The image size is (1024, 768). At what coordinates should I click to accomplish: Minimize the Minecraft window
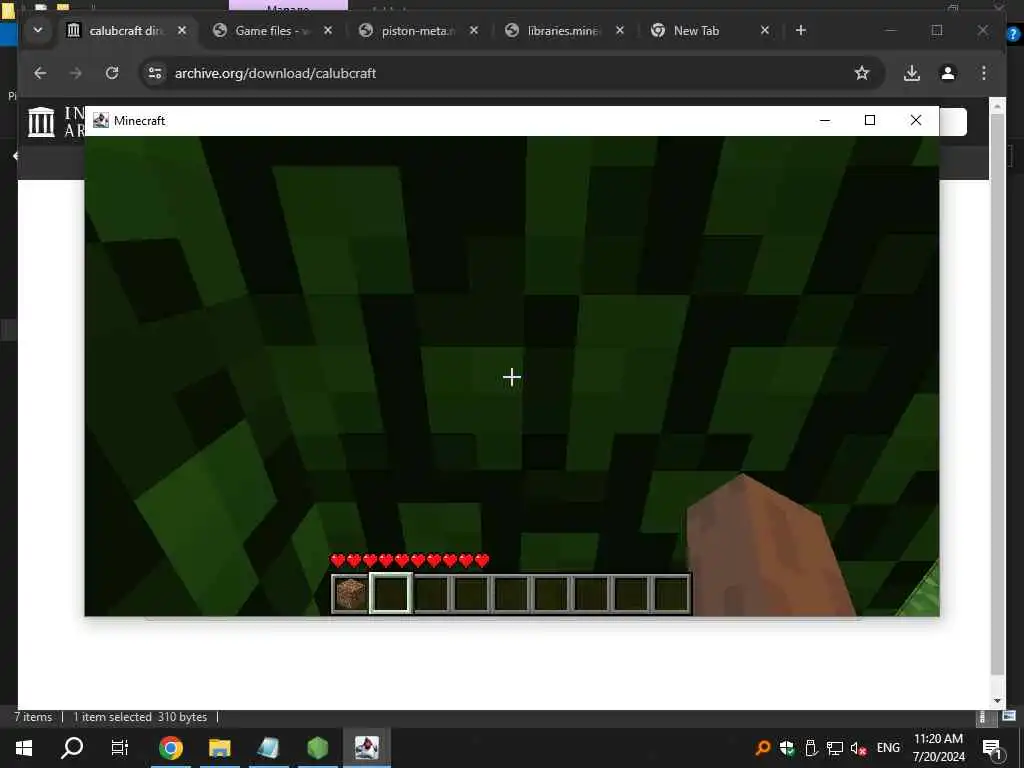pyautogui.click(x=825, y=120)
